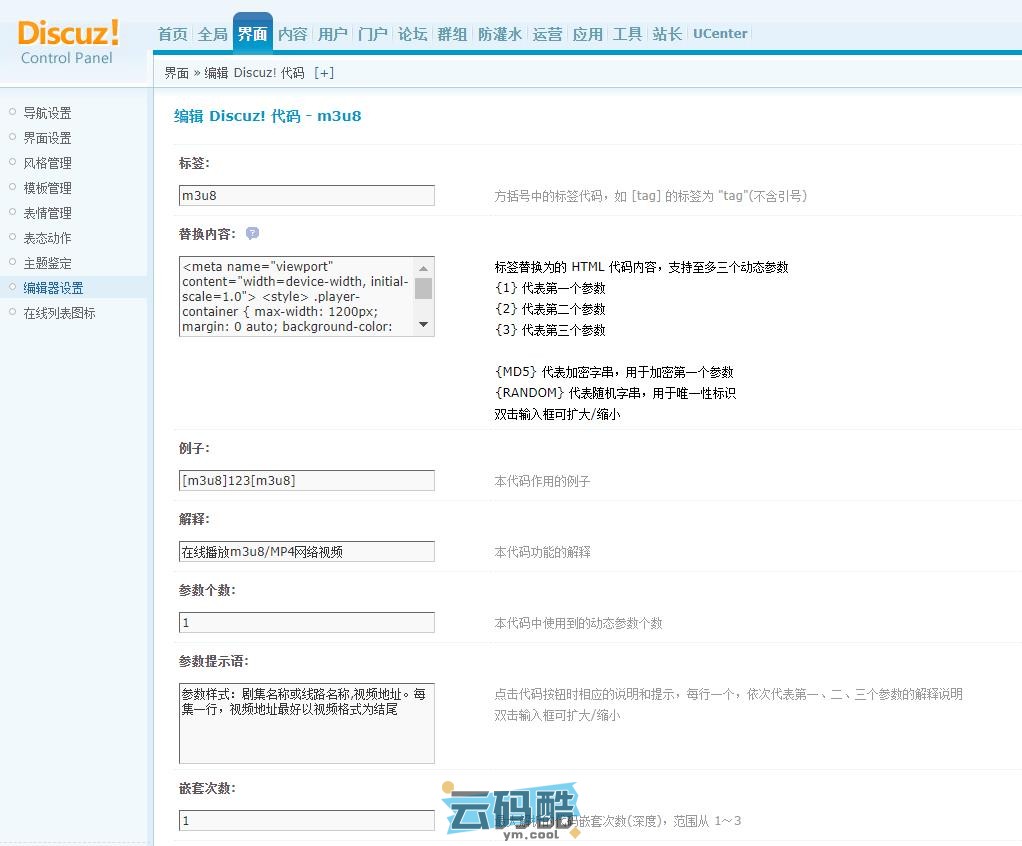Viewport: 1022px width, 846px height.
Task: Open 风格管理 in the left sidebar
Action: (x=47, y=163)
